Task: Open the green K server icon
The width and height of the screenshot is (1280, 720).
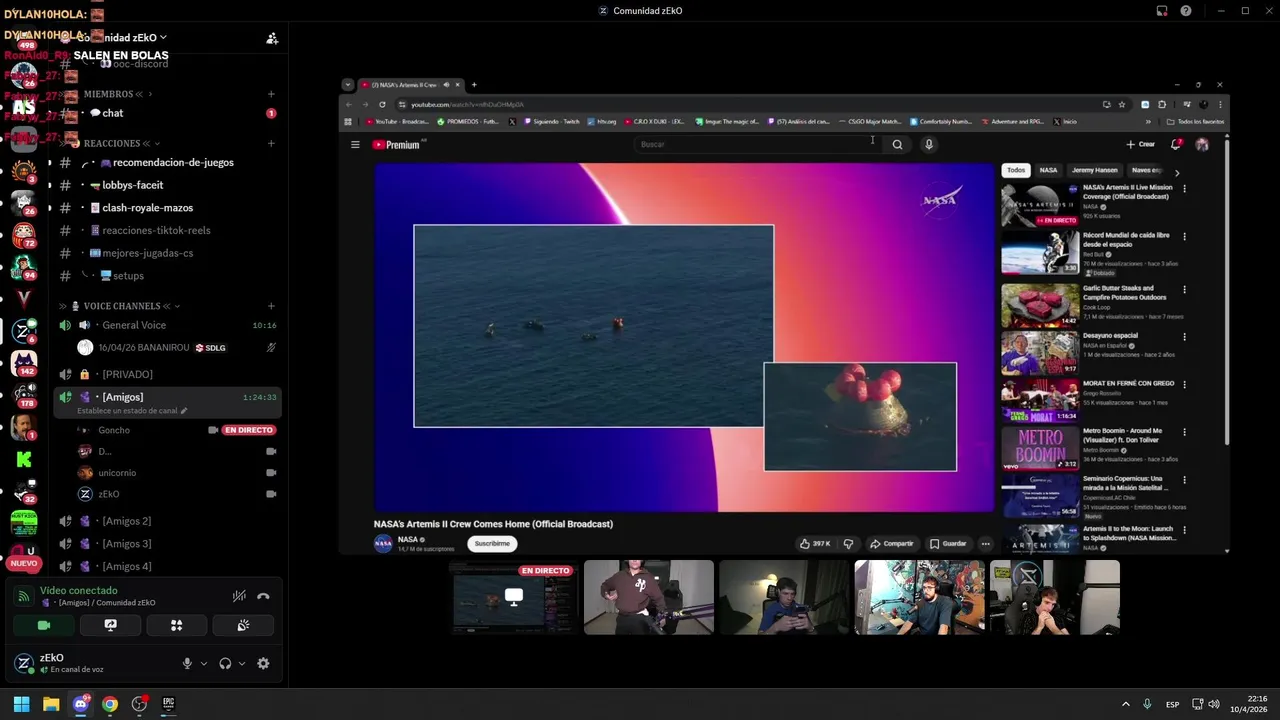Action: coord(24,460)
